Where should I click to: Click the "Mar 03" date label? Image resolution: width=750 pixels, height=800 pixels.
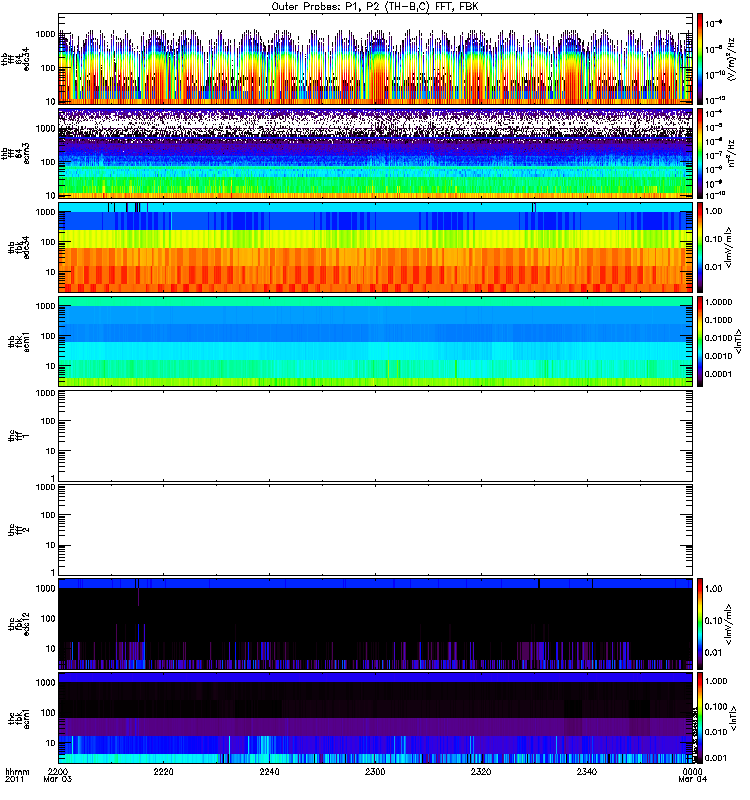click(x=58, y=779)
